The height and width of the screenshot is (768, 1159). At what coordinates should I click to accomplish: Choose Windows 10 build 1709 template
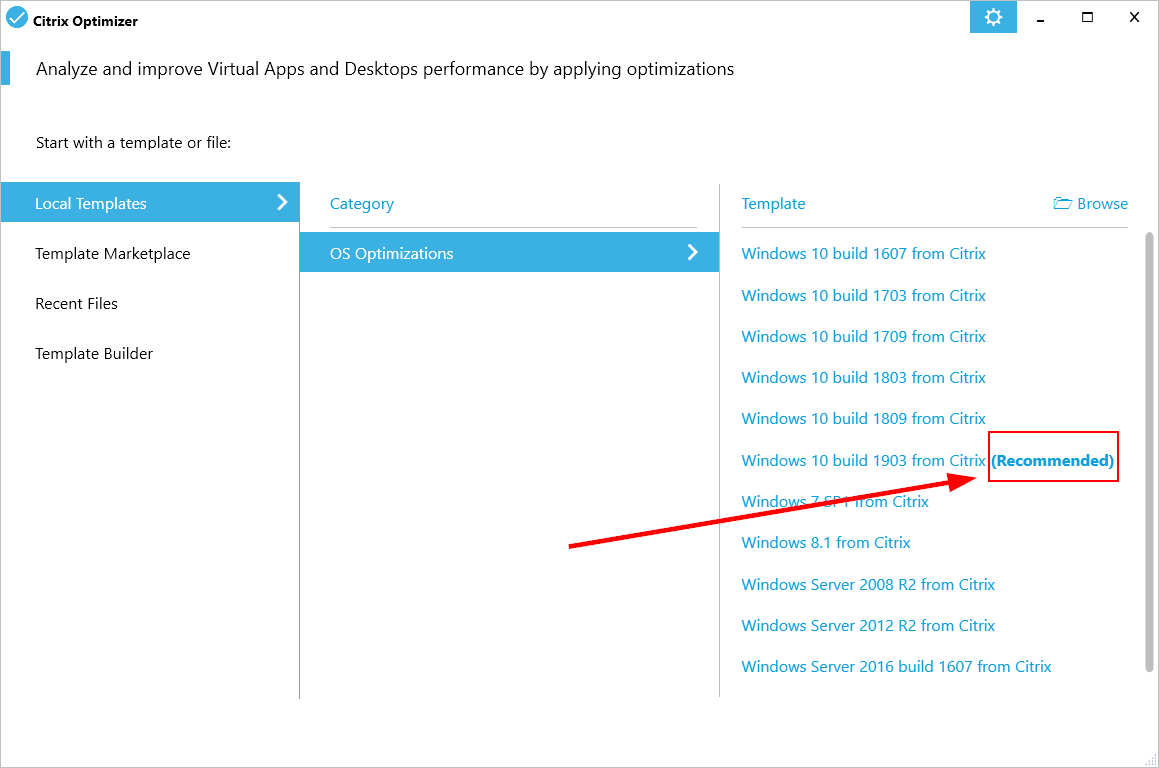tap(863, 337)
